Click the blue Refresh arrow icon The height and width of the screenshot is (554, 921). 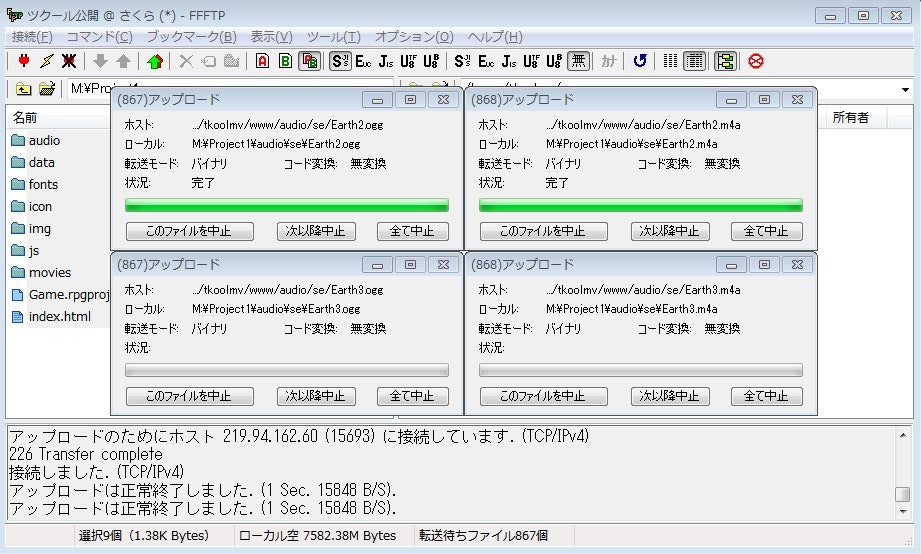click(x=640, y=61)
